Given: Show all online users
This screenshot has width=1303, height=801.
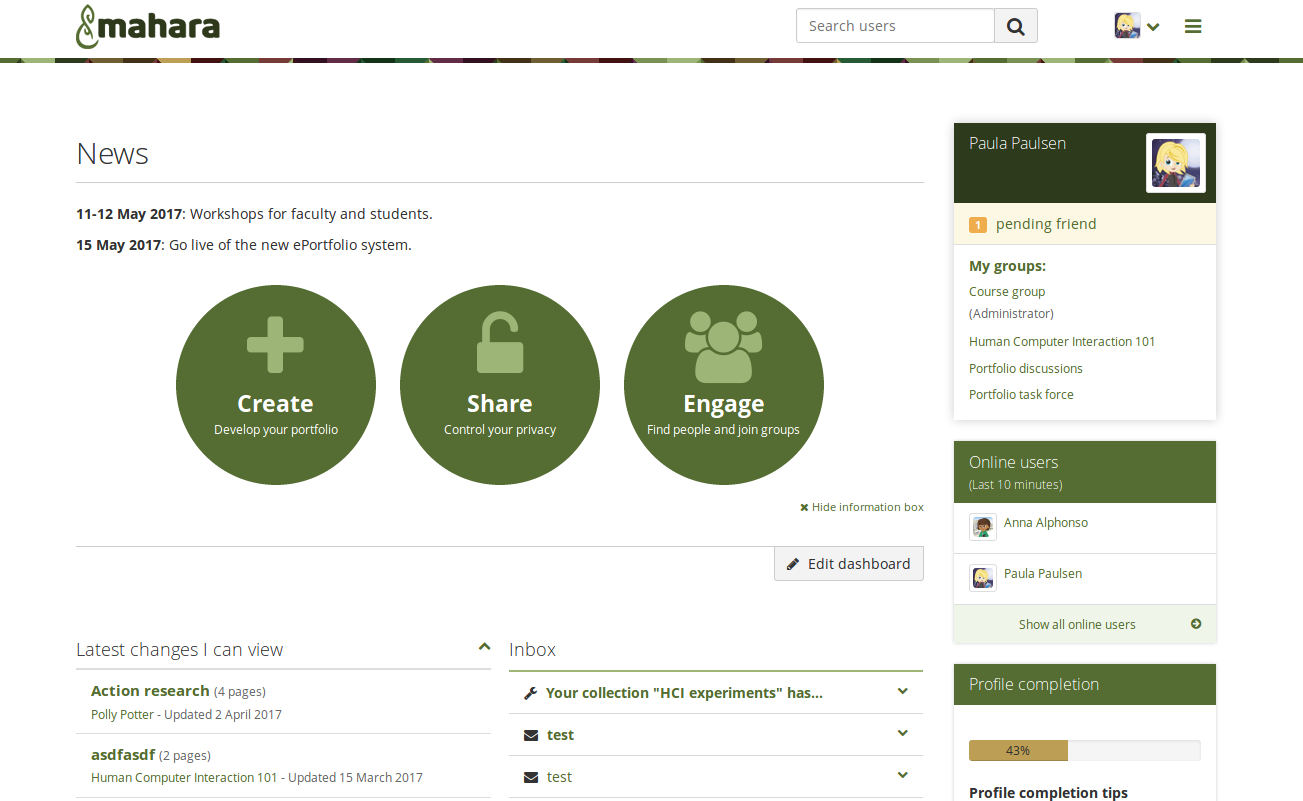Looking at the screenshot, I should [1077, 624].
